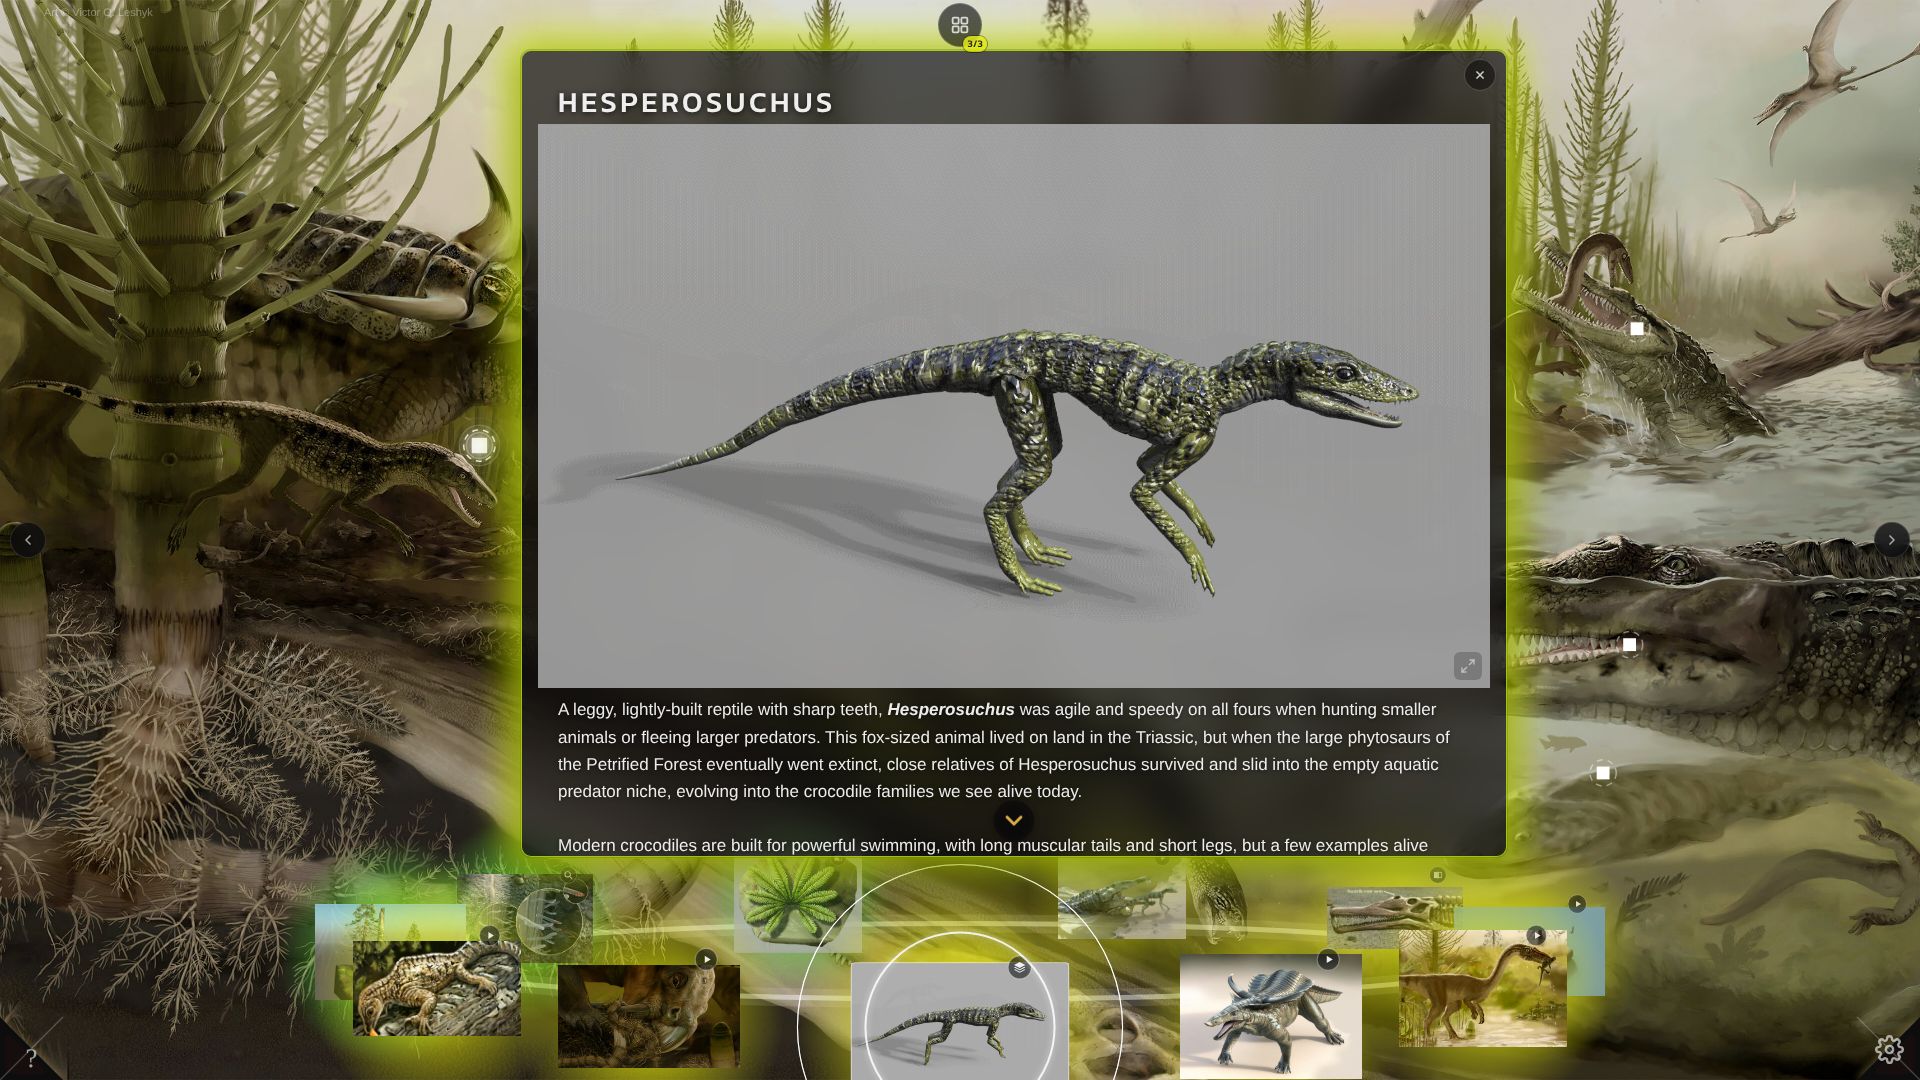1920x1080 pixels.
Task: Expand more text with the orange chevron
Action: pyautogui.click(x=1013, y=820)
